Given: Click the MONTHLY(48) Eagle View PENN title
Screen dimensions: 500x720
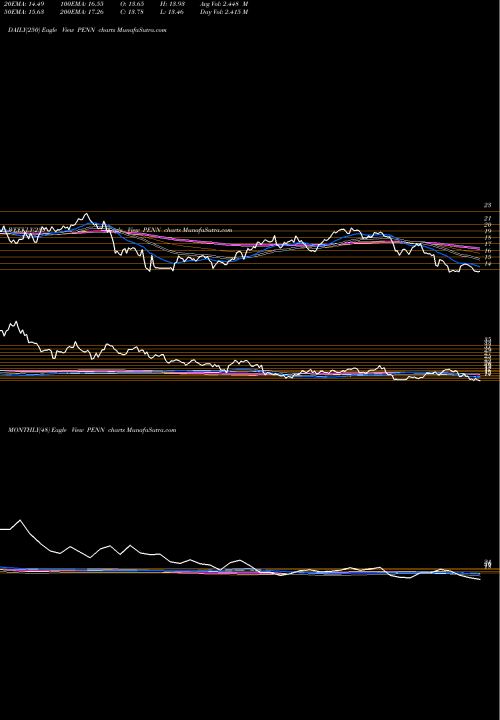Looking at the screenshot, I should click(92, 430).
